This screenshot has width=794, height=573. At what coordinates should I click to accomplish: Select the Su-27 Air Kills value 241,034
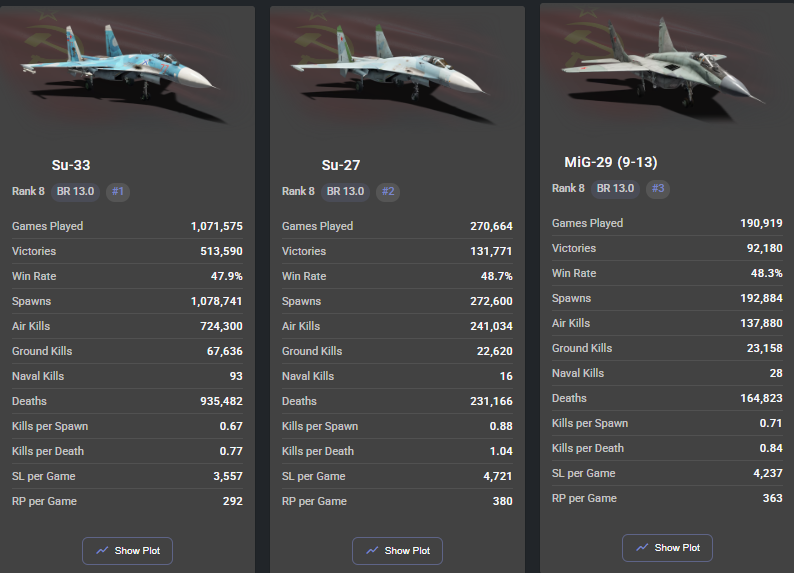[x=491, y=326]
